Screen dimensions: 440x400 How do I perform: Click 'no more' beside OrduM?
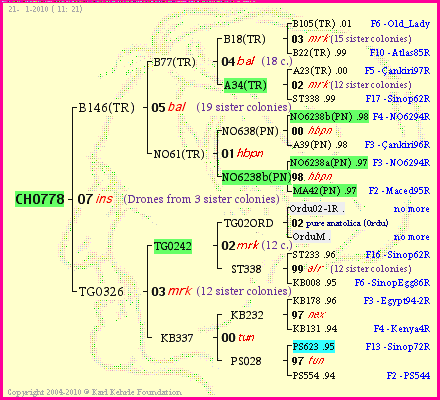tap(411, 237)
